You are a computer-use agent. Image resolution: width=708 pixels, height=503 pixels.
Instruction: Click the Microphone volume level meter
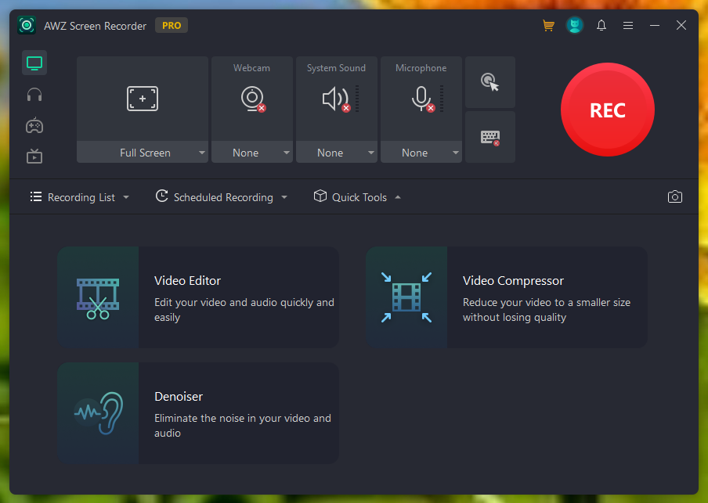coord(442,98)
